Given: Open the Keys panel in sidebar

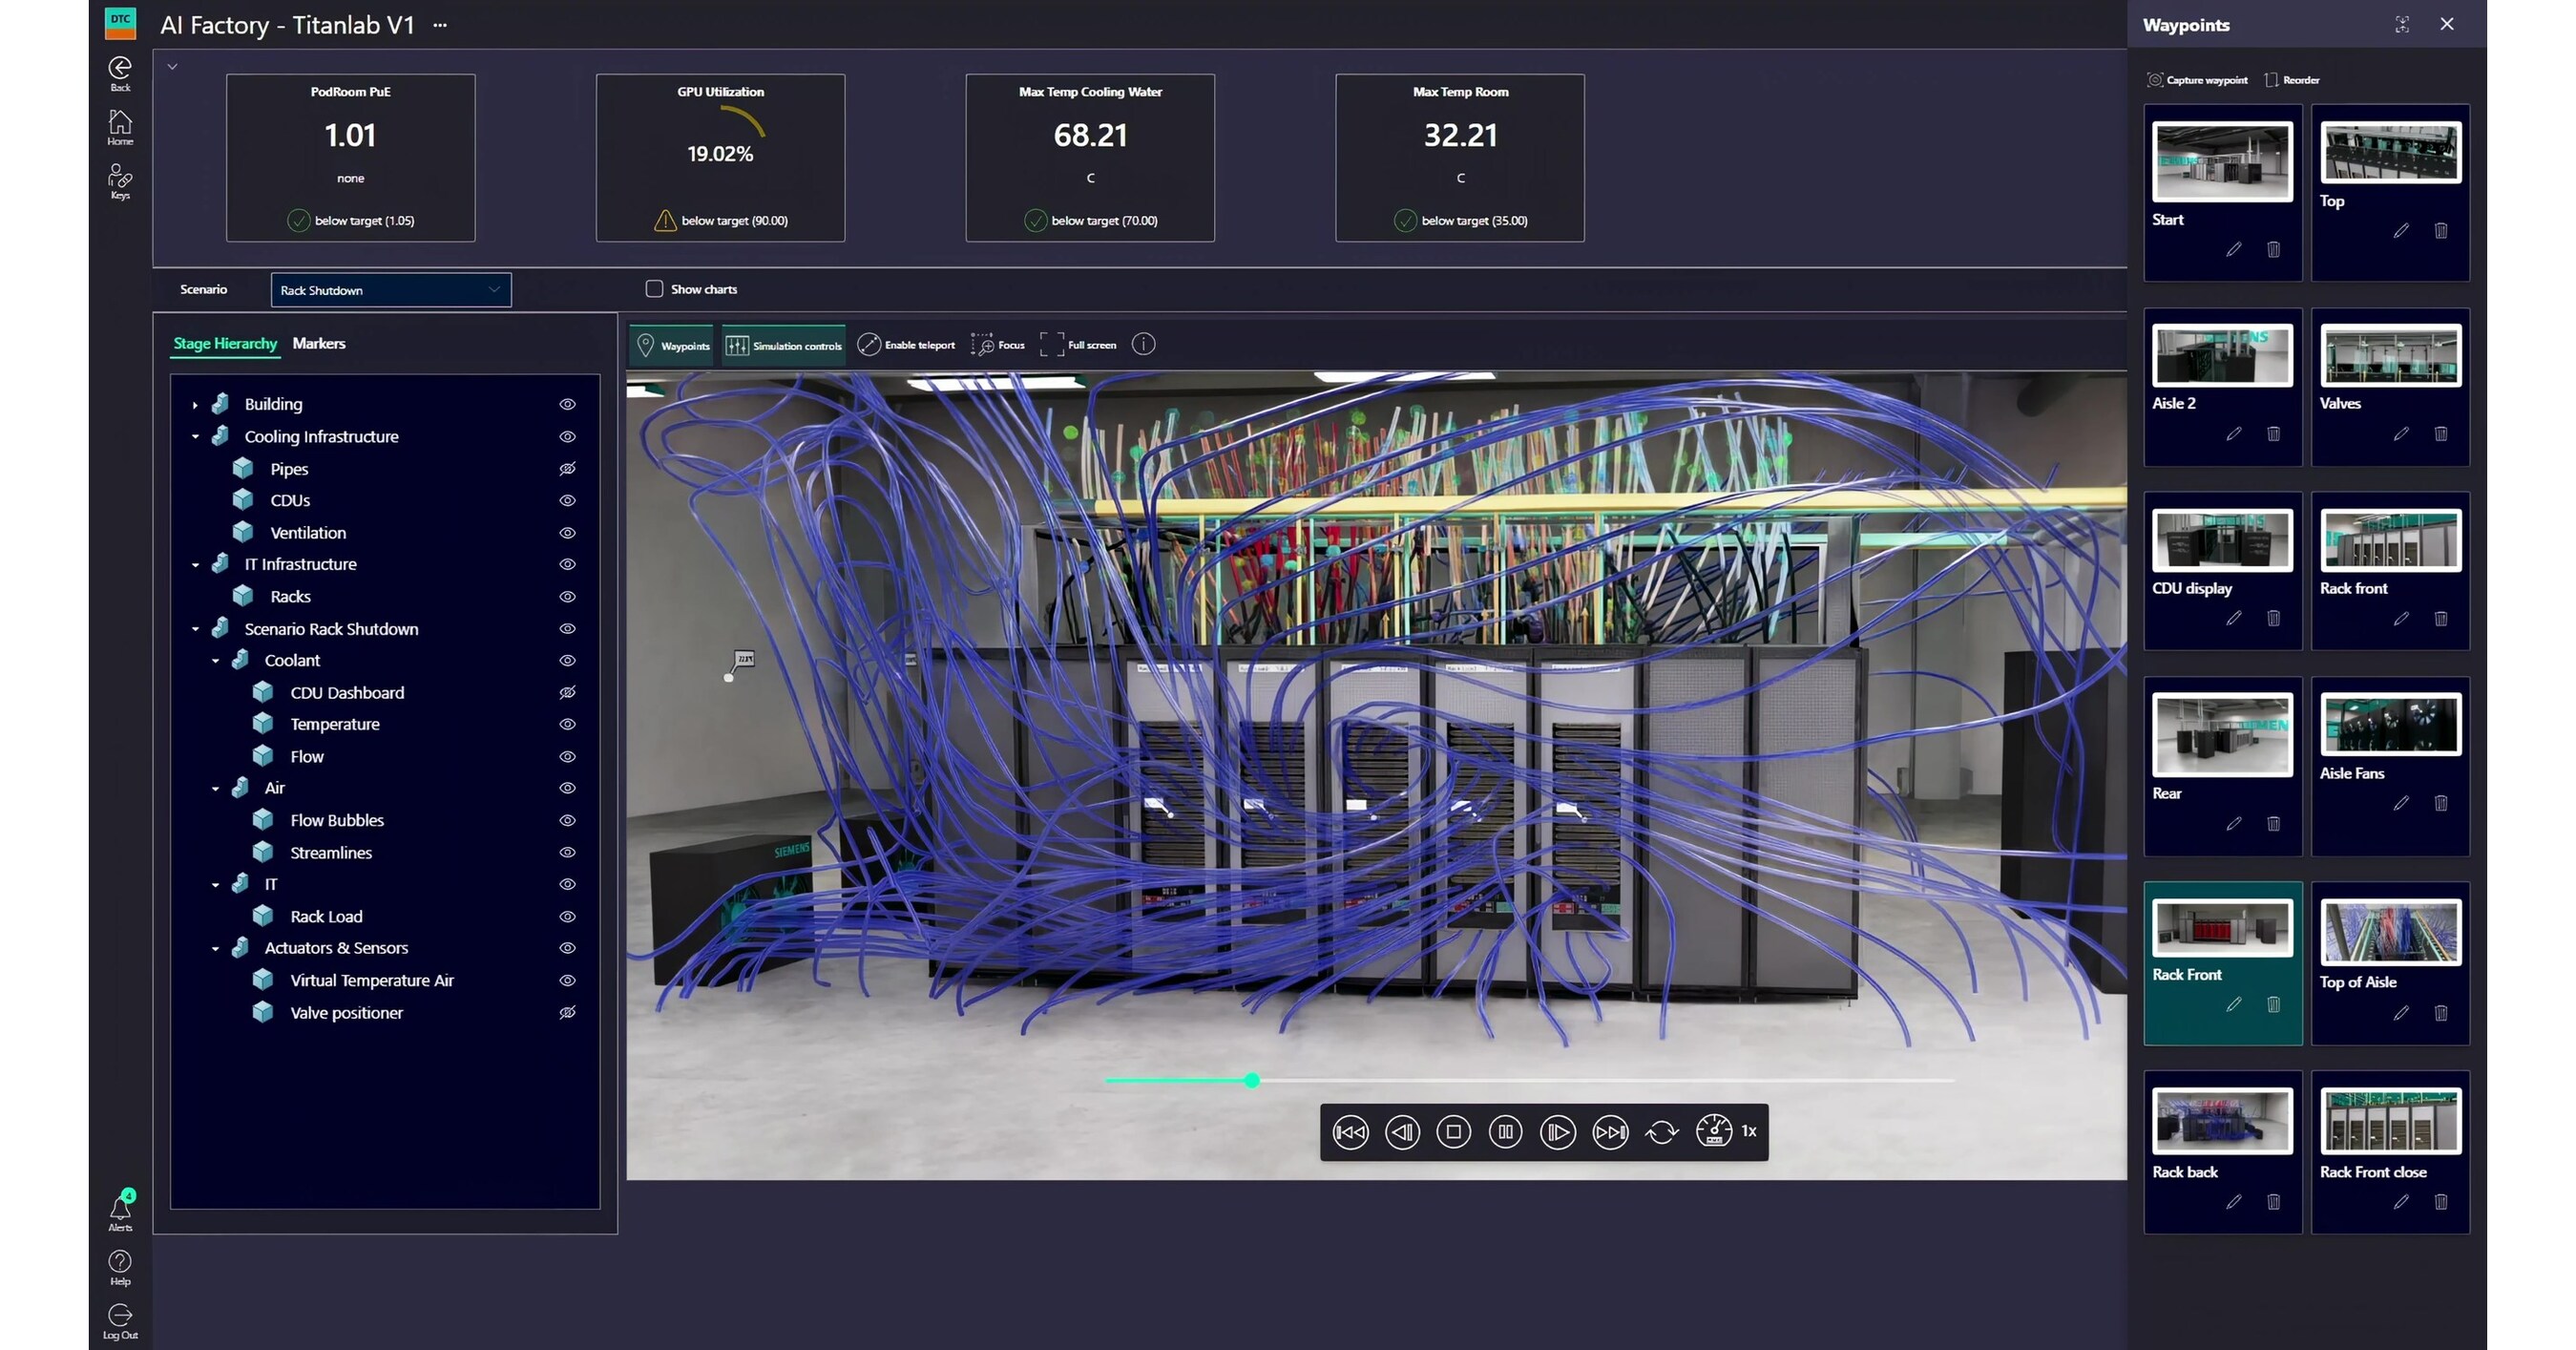Looking at the screenshot, I should coord(119,180).
